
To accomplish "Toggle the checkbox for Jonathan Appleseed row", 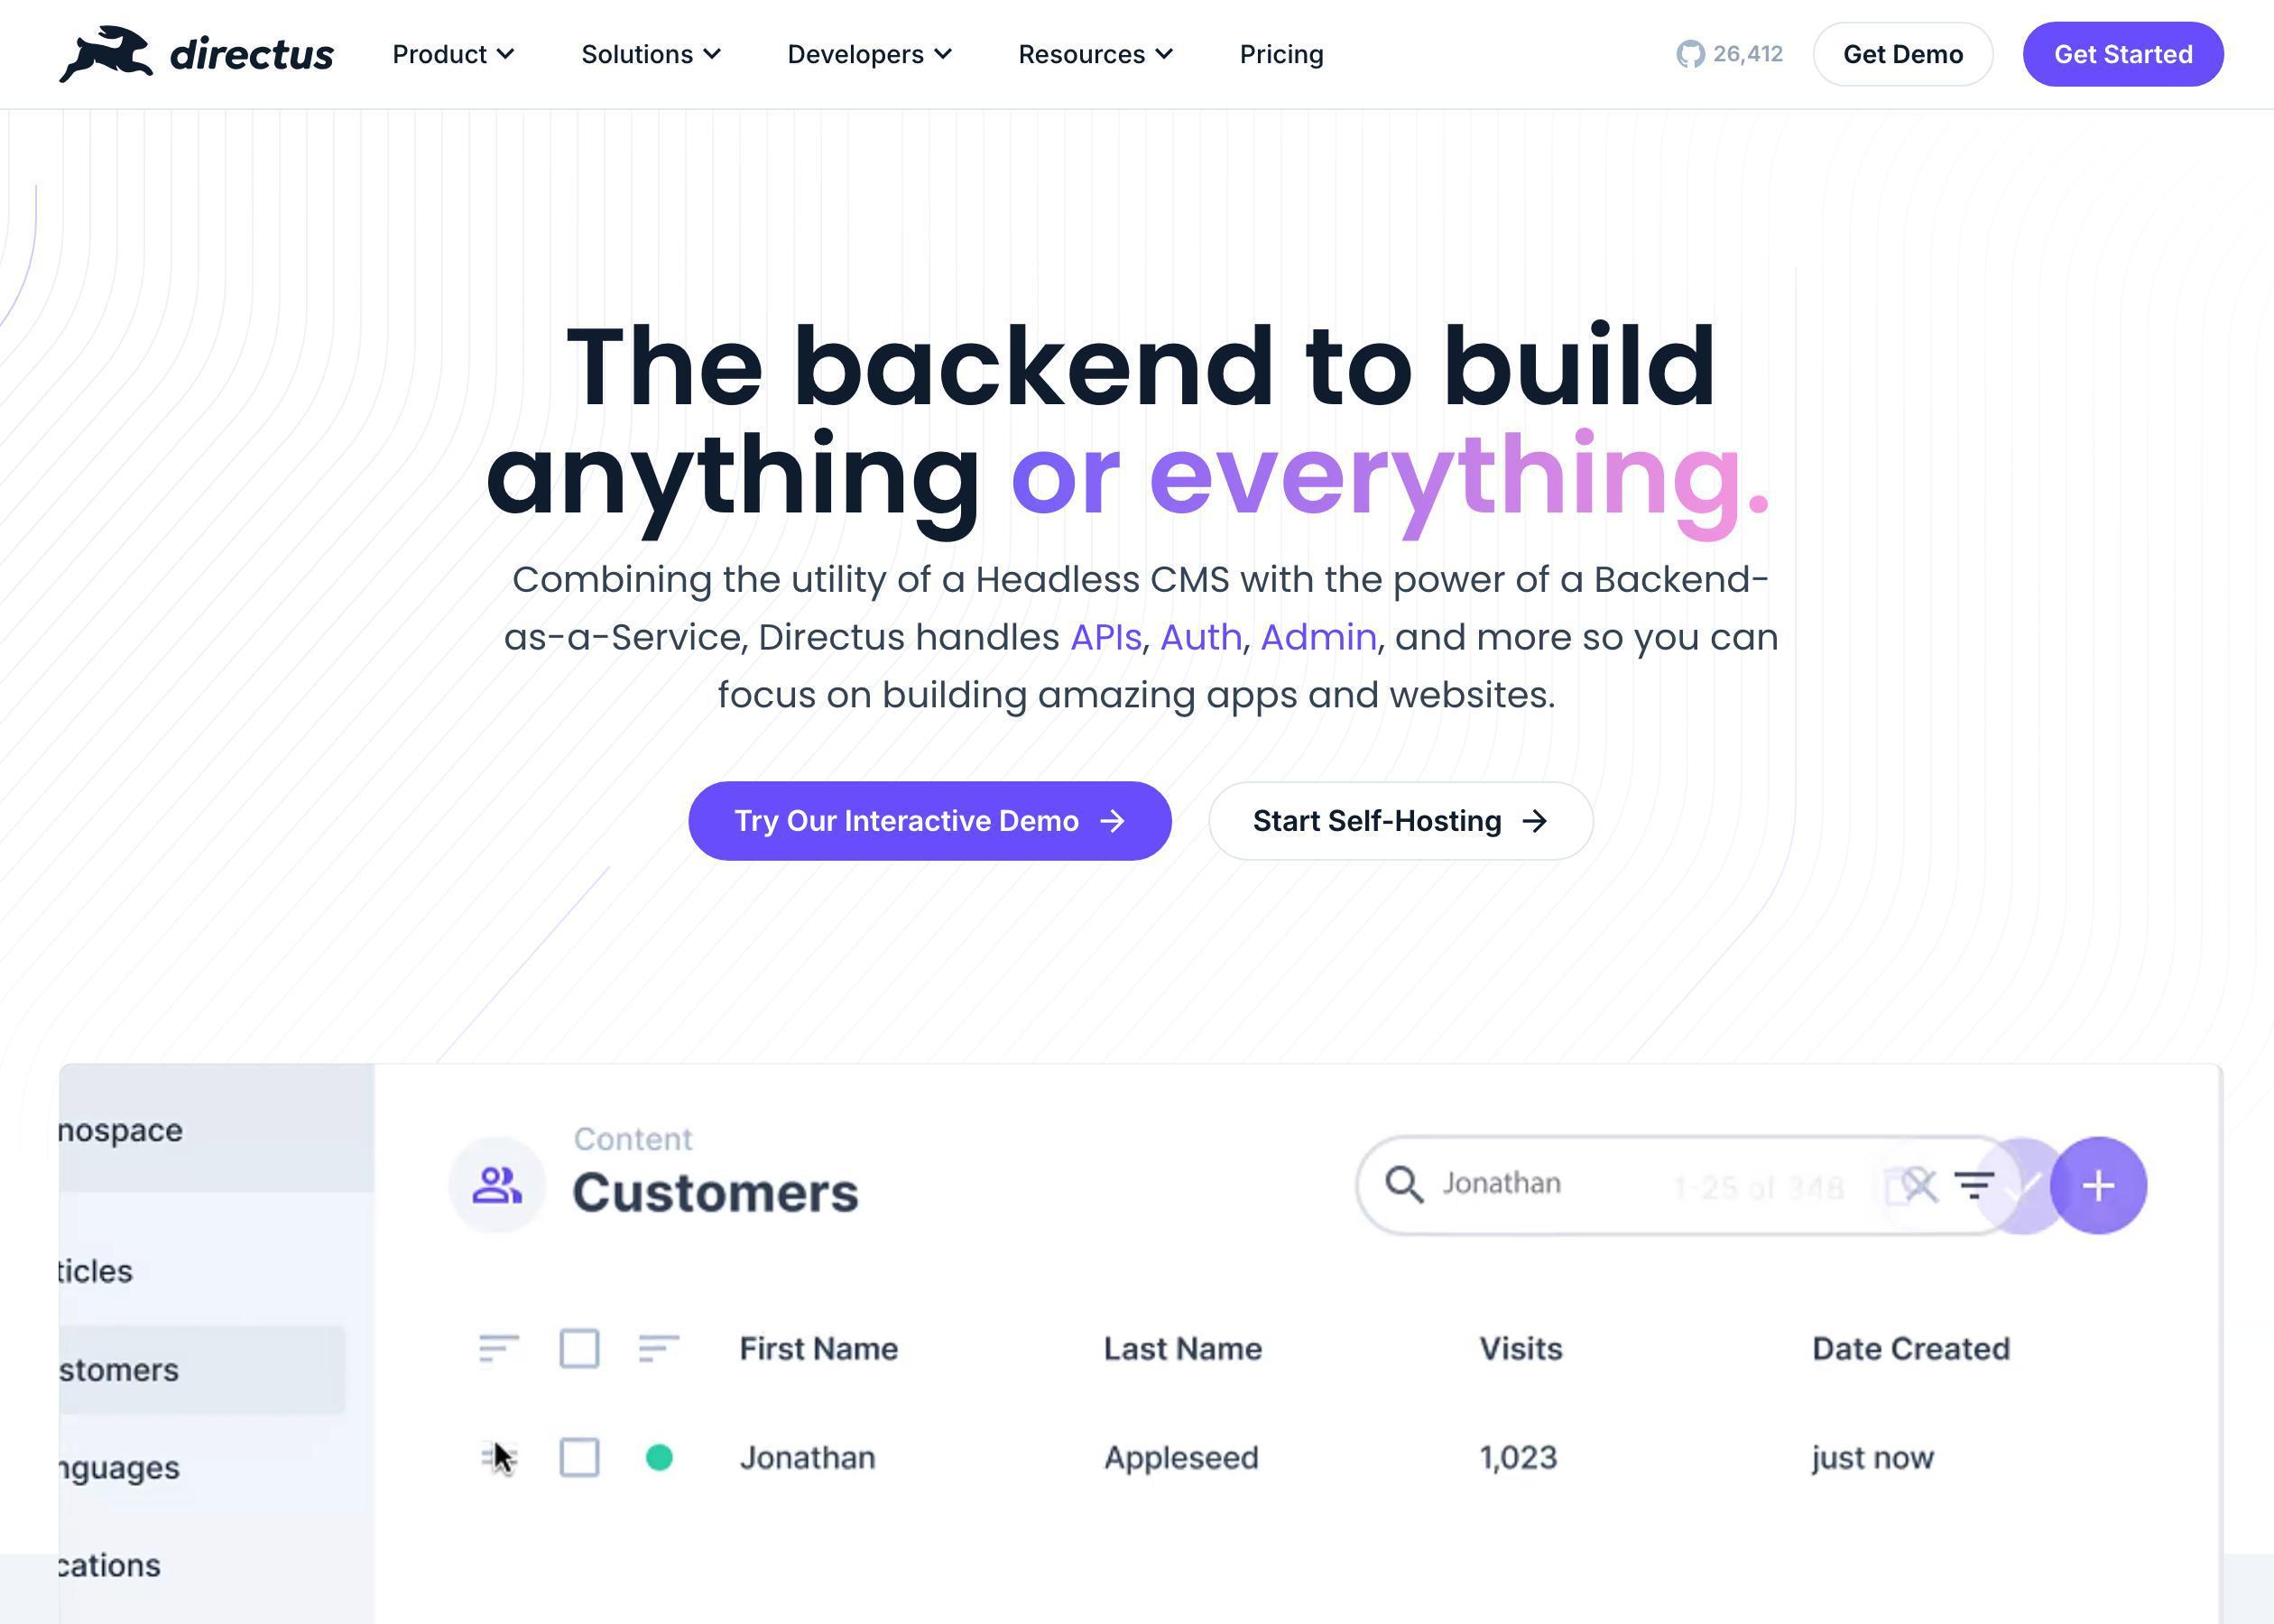I will (580, 1455).
